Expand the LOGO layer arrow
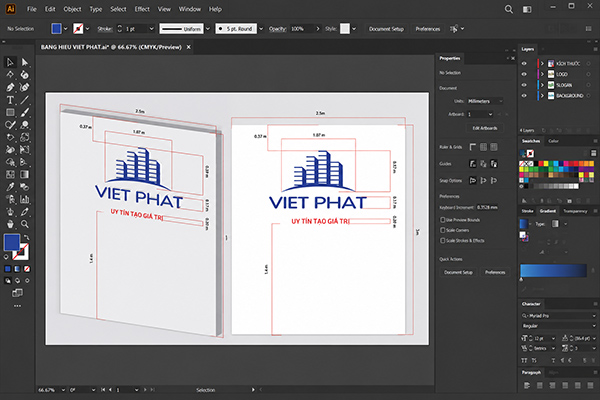 tap(542, 74)
